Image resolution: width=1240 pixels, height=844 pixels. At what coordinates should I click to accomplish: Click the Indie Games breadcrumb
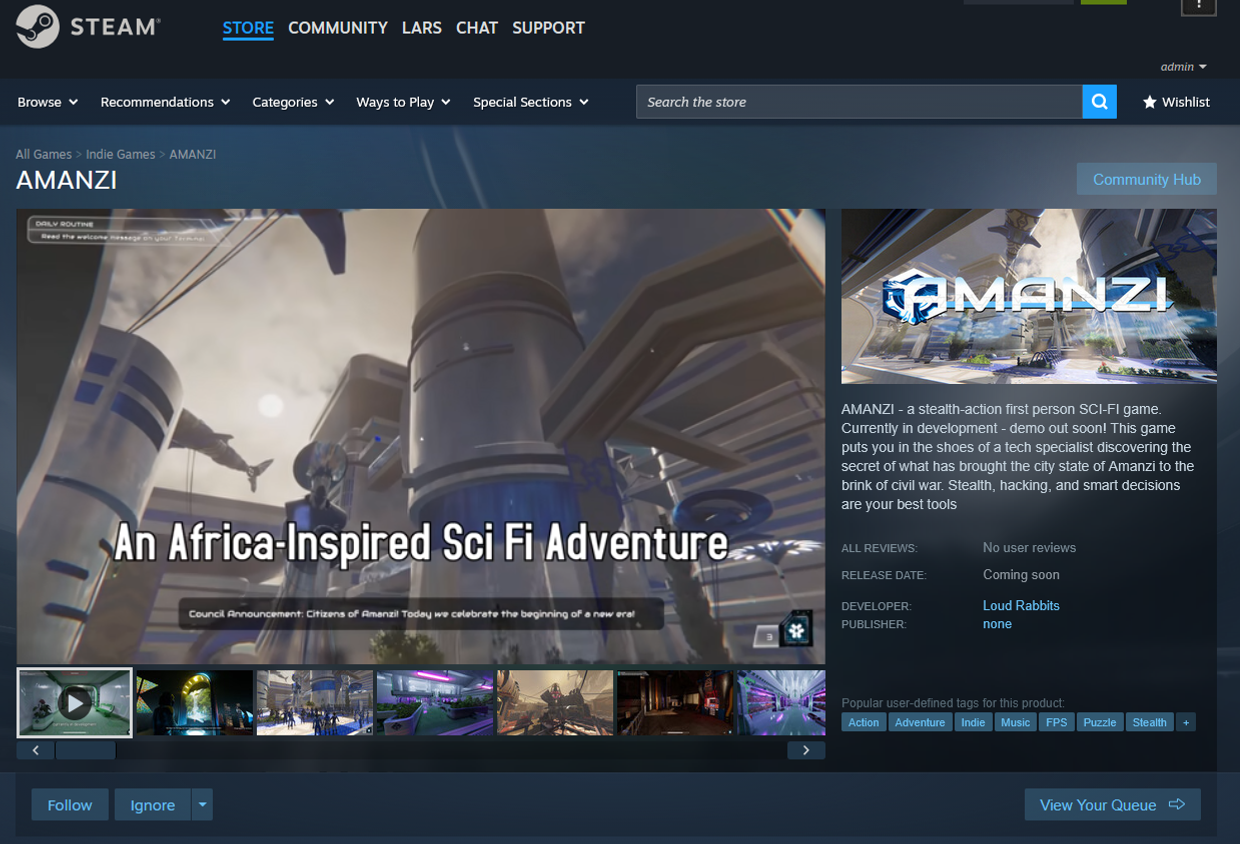(120, 154)
